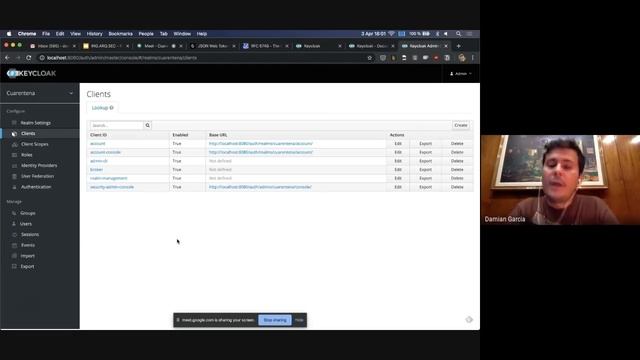Image resolution: width=640 pixels, height=360 pixels.
Task: Expand the Cuarentena realm selector
Action: pyautogui.click(x=40, y=93)
